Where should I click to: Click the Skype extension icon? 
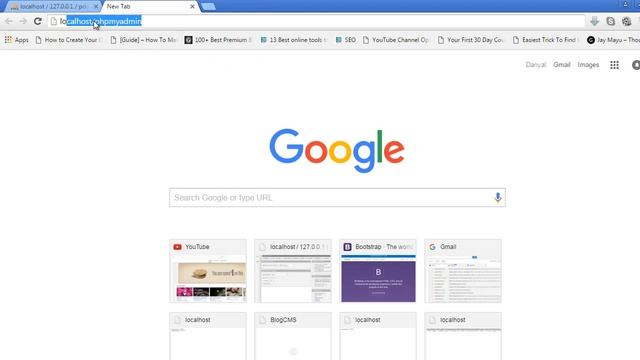(x=611, y=21)
